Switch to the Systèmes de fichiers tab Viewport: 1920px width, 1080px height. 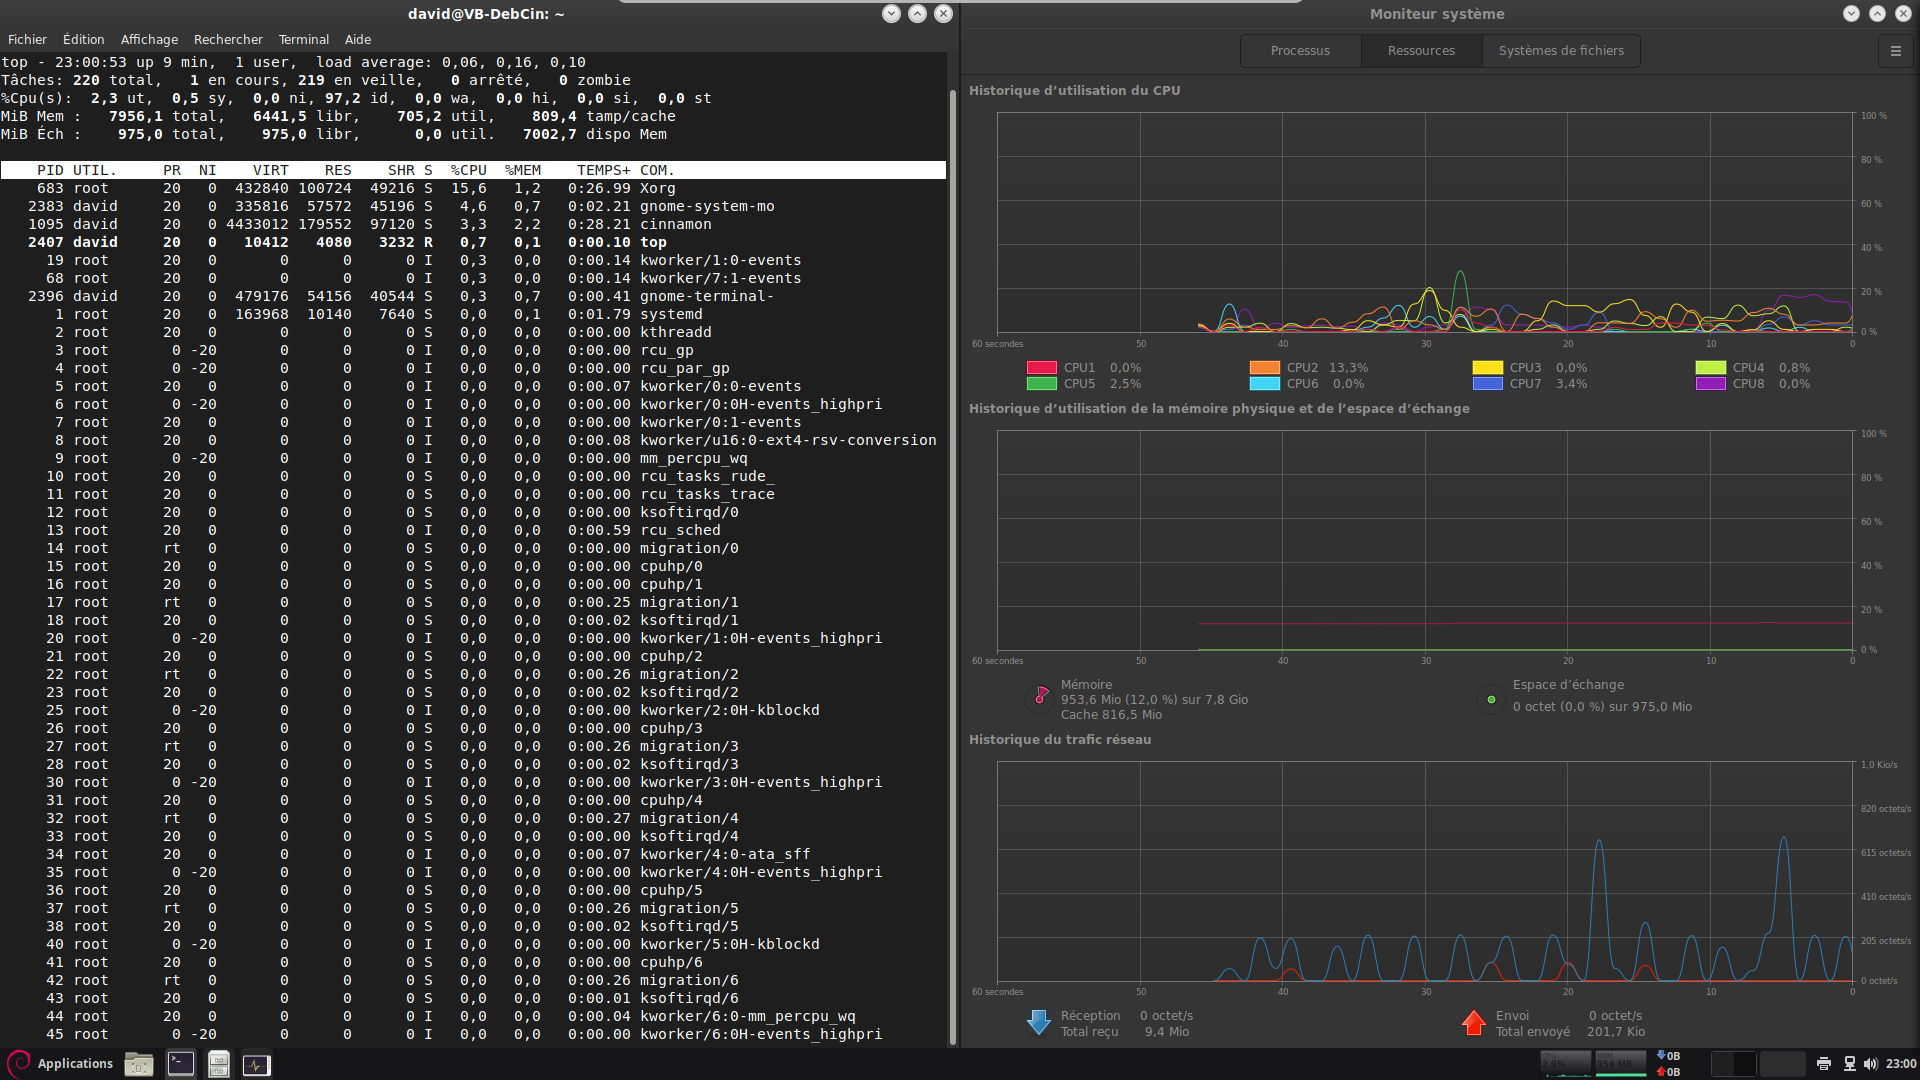point(1560,51)
